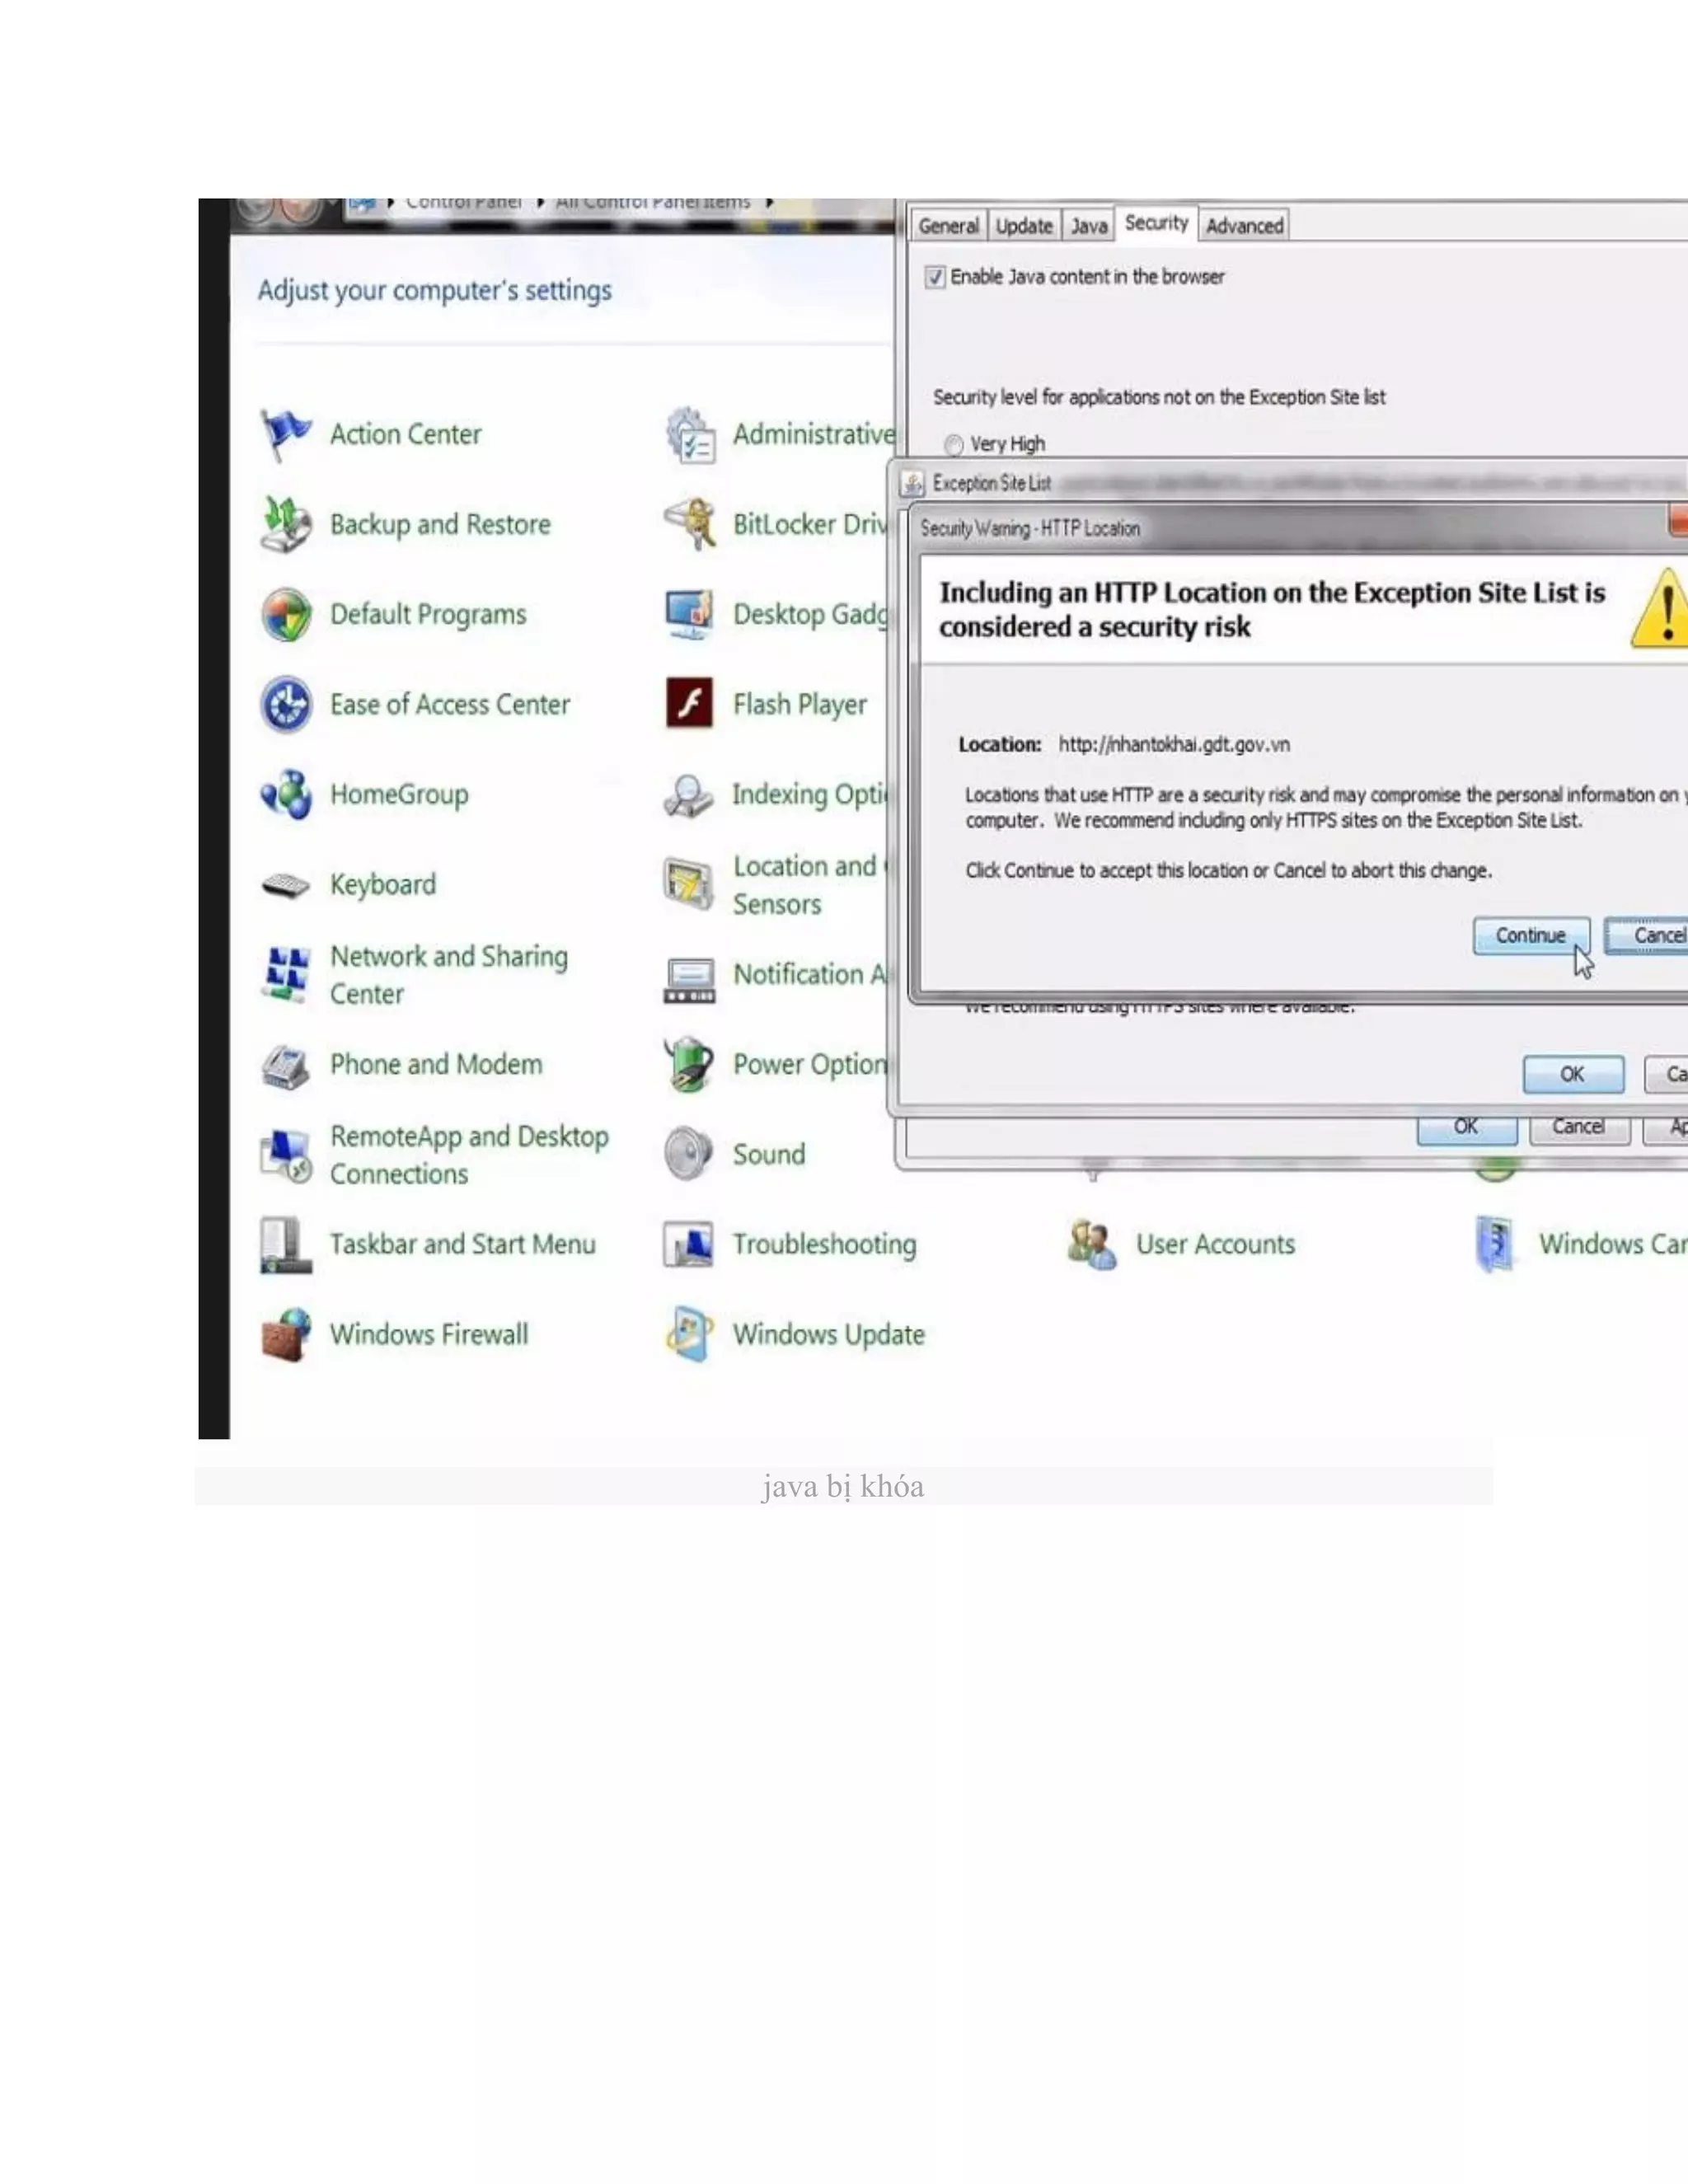Uncheck Enable Java content in the browser
The width and height of the screenshot is (1688, 2184).
tap(934, 277)
